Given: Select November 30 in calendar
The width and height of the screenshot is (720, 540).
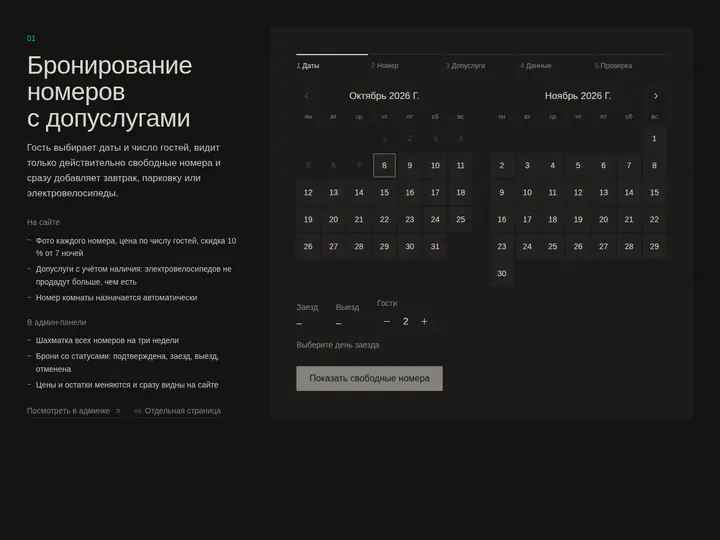Looking at the screenshot, I should point(502,274).
